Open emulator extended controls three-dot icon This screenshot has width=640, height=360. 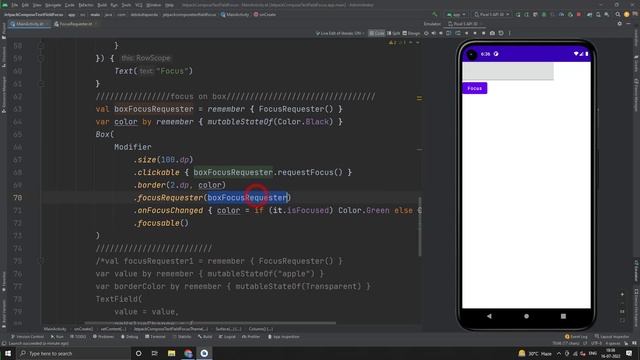[509, 33]
